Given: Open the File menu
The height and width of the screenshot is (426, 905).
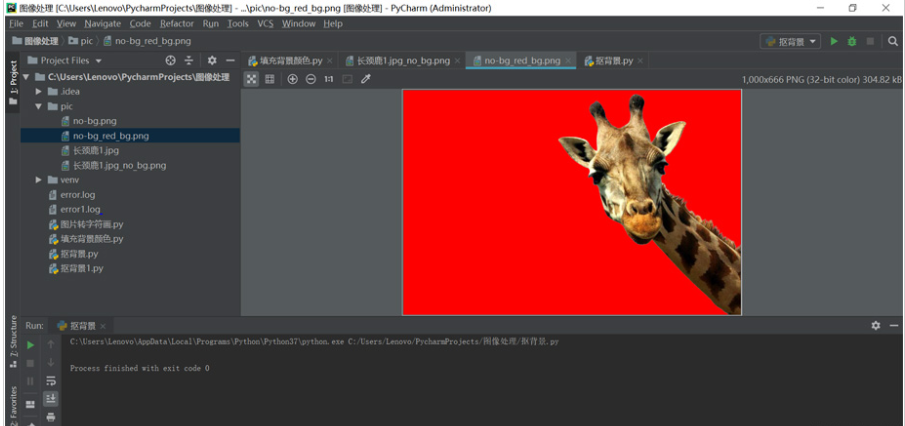Looking at the screenshot, I should click(16, 24).
